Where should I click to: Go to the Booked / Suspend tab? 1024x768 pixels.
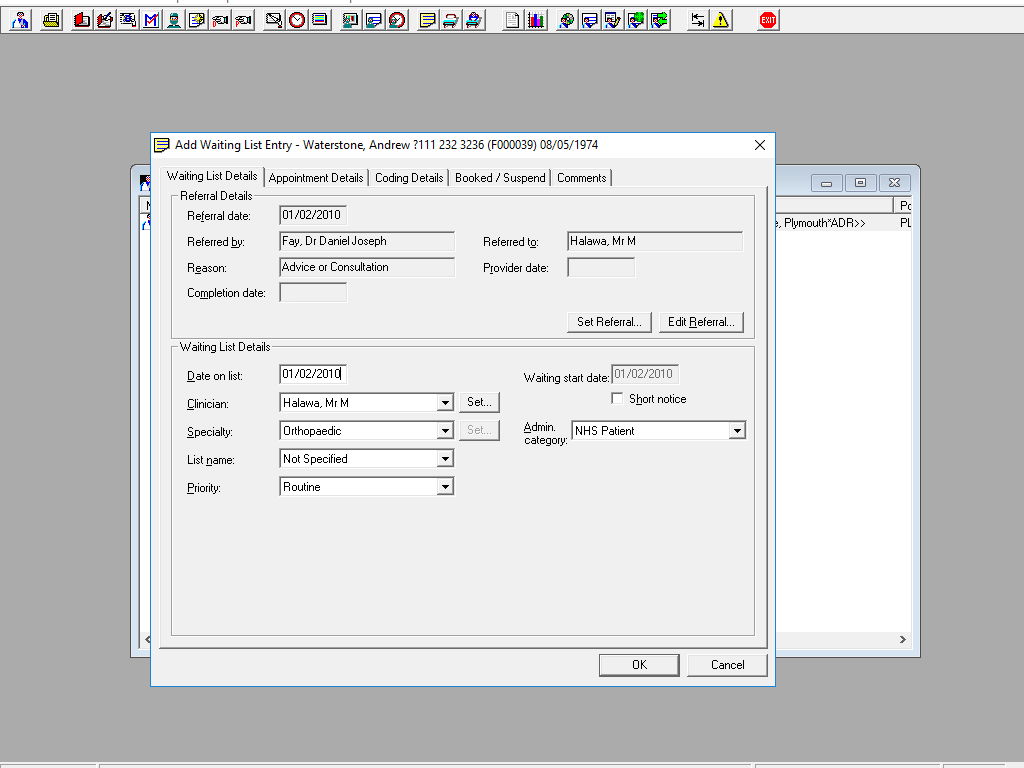pos(500,178)
